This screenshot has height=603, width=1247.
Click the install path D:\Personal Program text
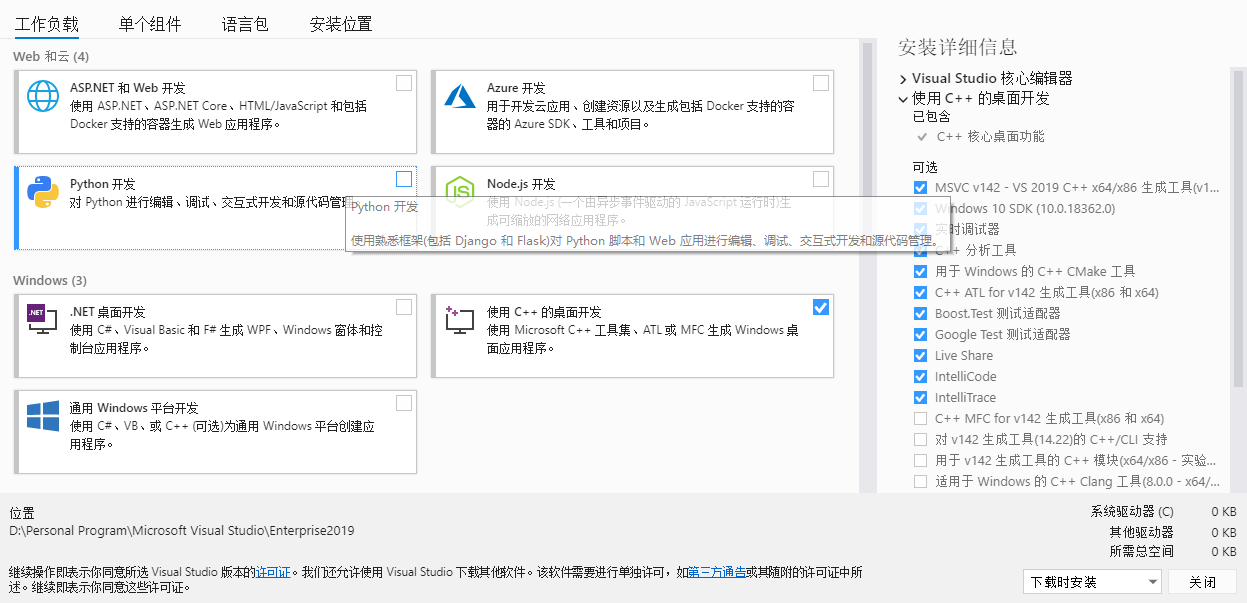coord(182,531)
